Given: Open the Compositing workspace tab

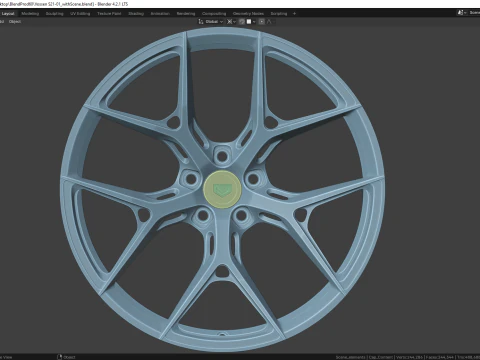Looking at the screenshot, I should click(x=214, y=14).
